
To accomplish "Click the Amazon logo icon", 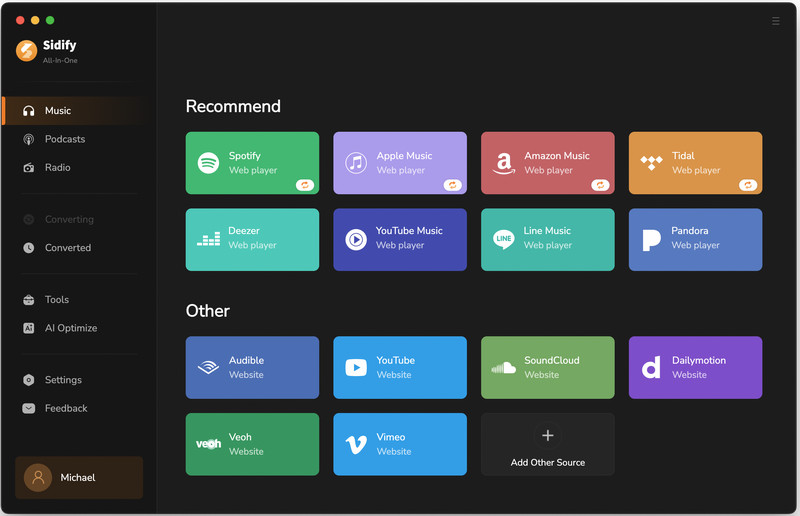I will pos(504,163).
